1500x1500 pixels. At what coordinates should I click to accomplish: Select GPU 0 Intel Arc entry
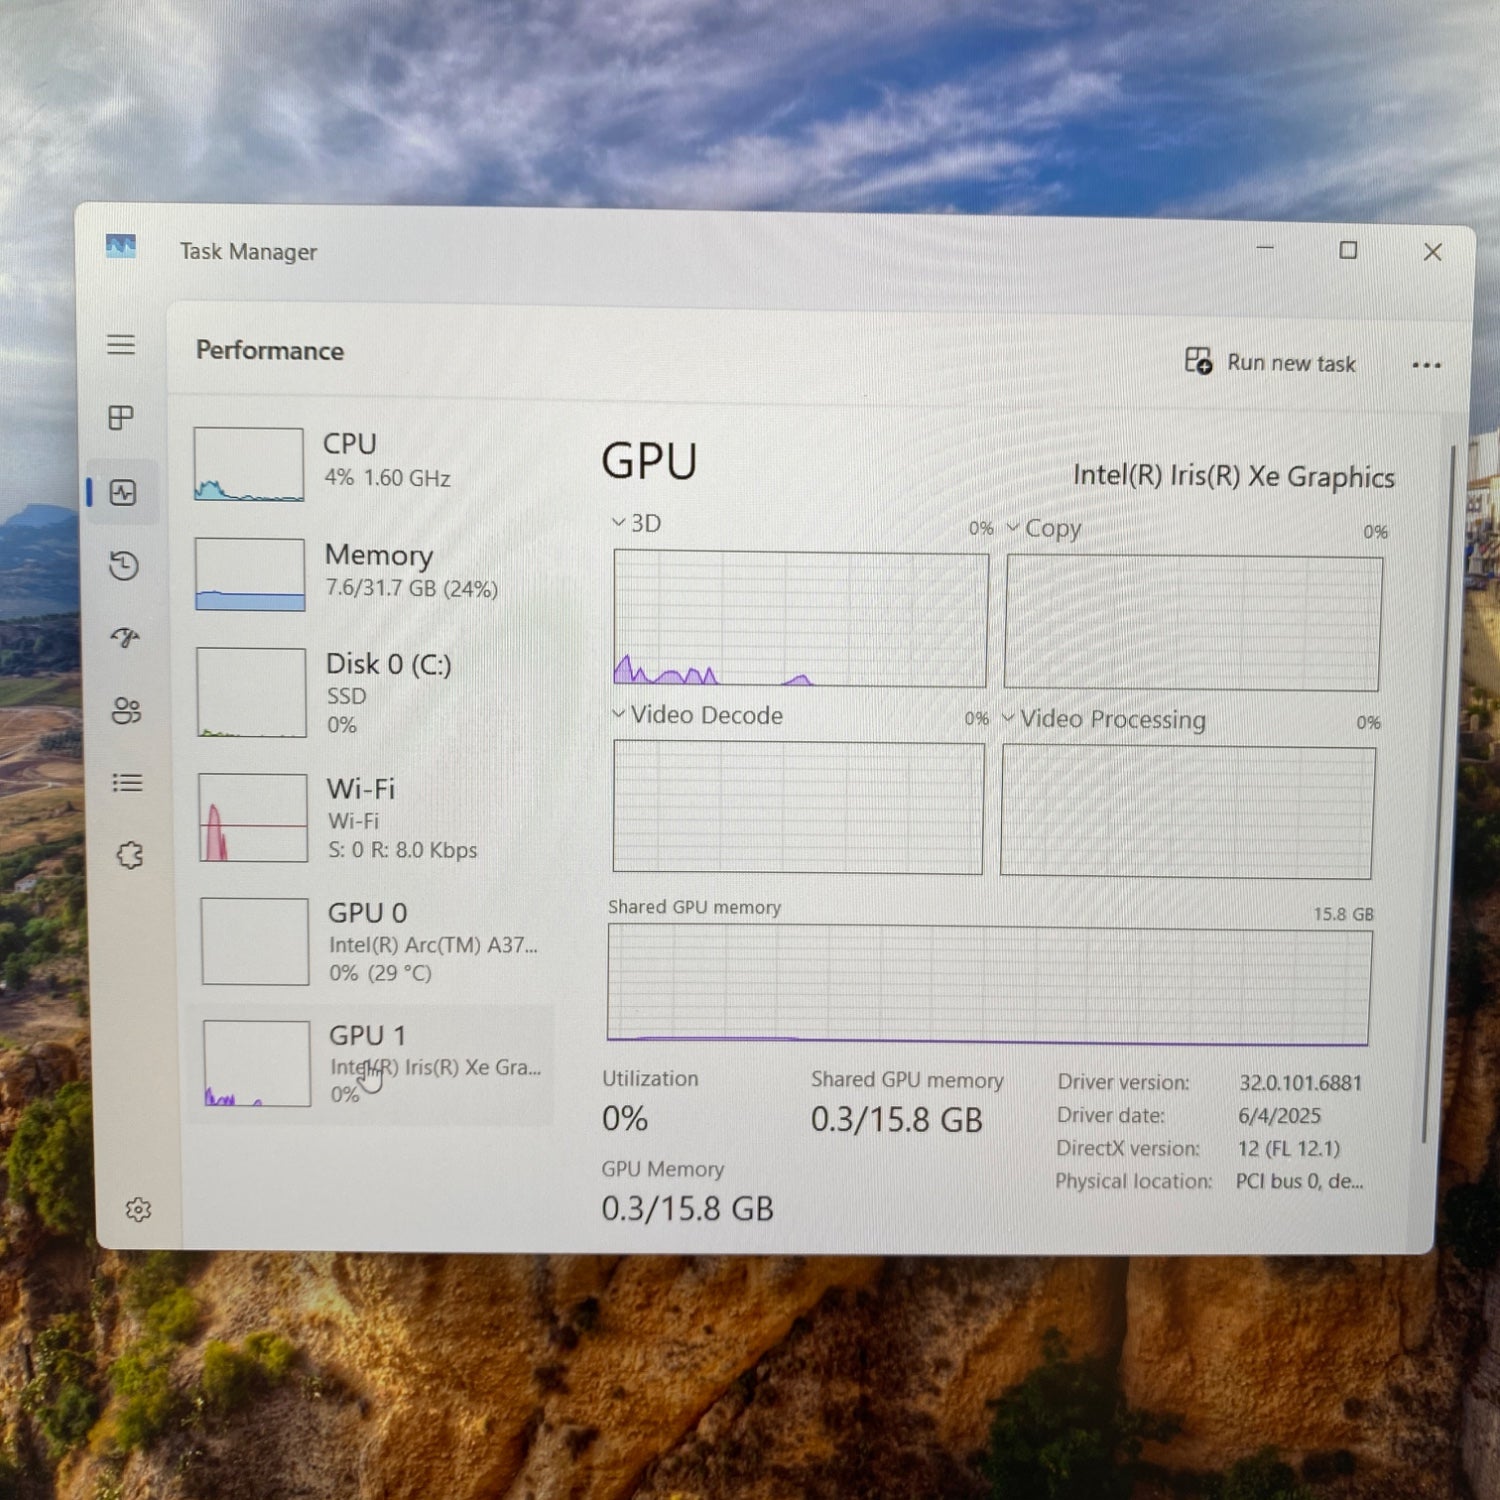tap(372, 941)
